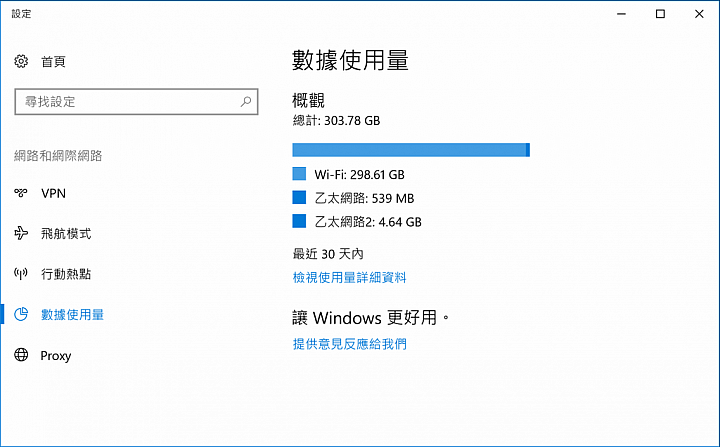Click the 乙太網路 539 MB color square
This screenshot has width=720, height=447.
(x=299, y=198)
